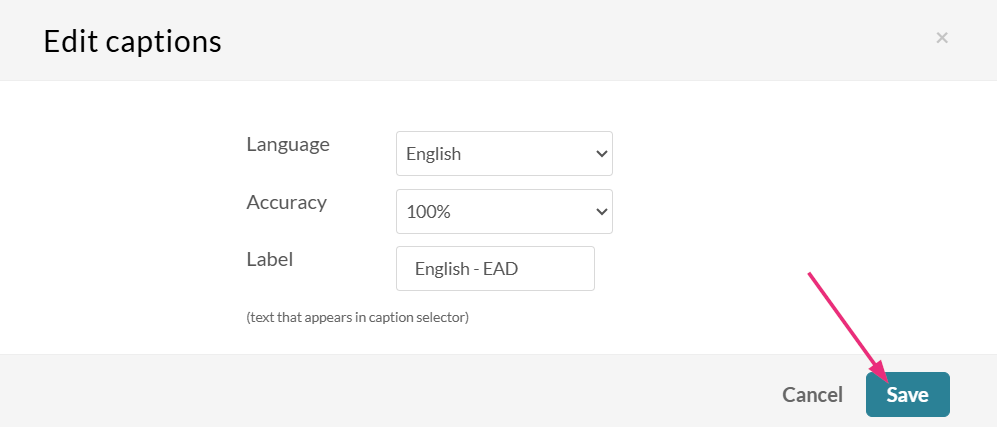Click the "Accuracy" field label

pos(286,202)
